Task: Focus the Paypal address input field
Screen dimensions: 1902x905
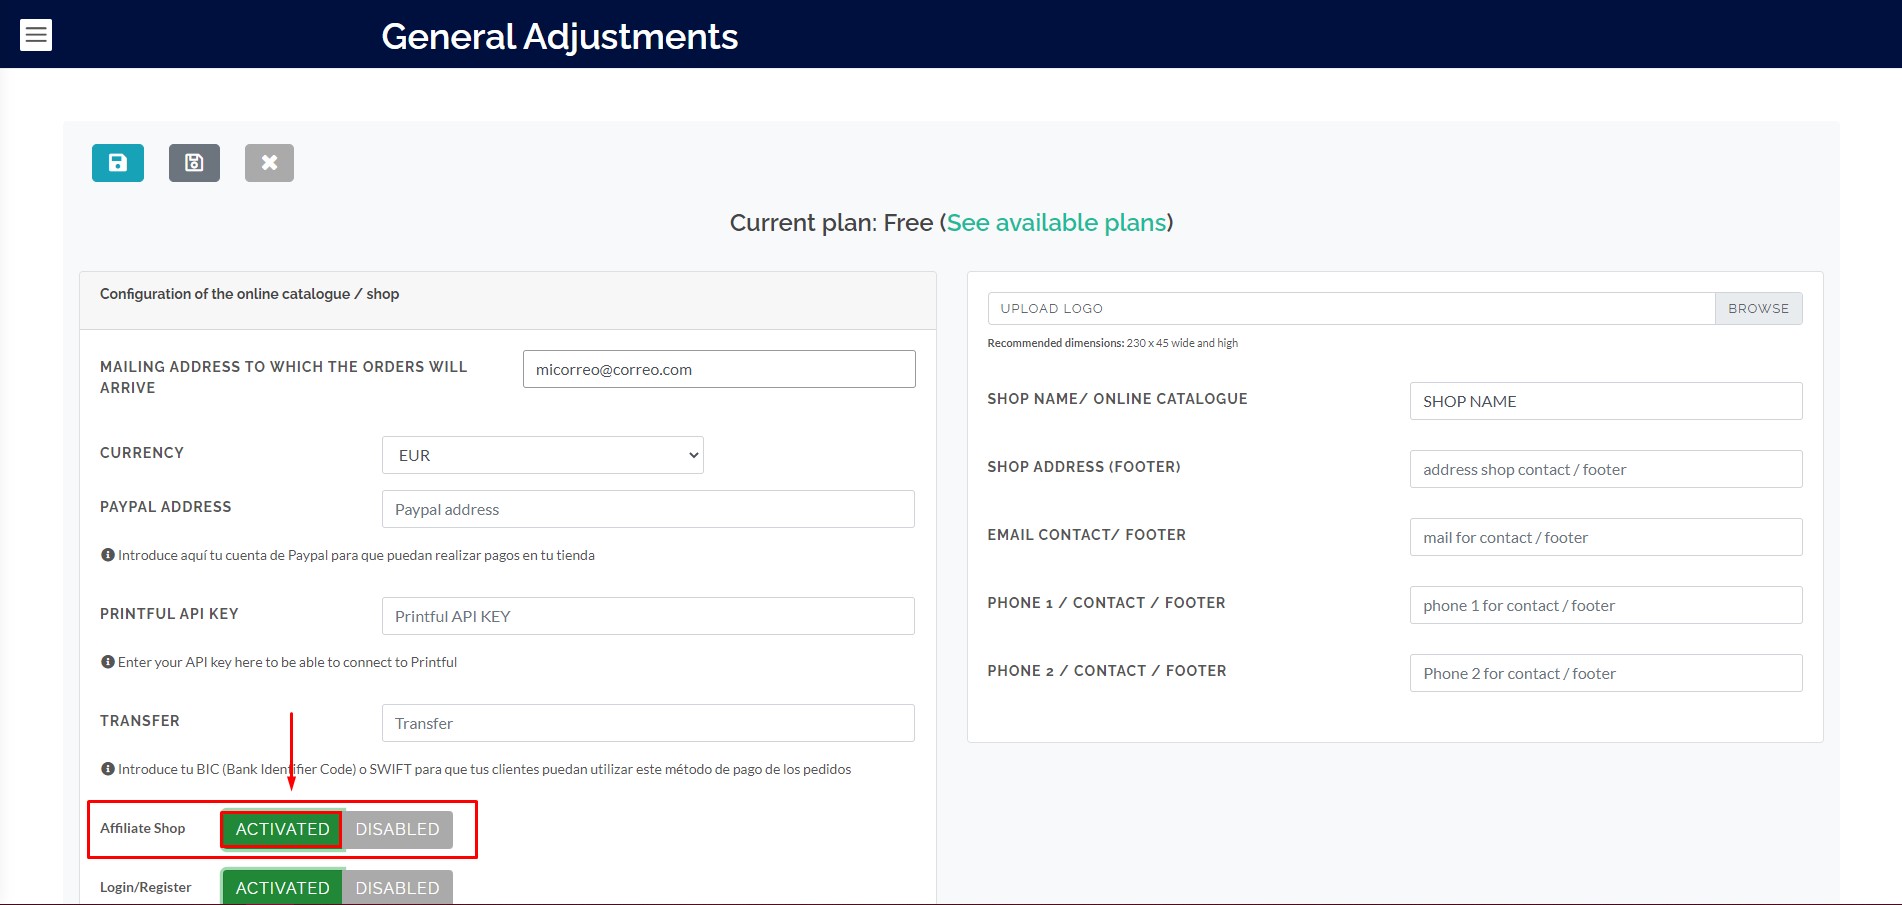Action: click(648, 509)
